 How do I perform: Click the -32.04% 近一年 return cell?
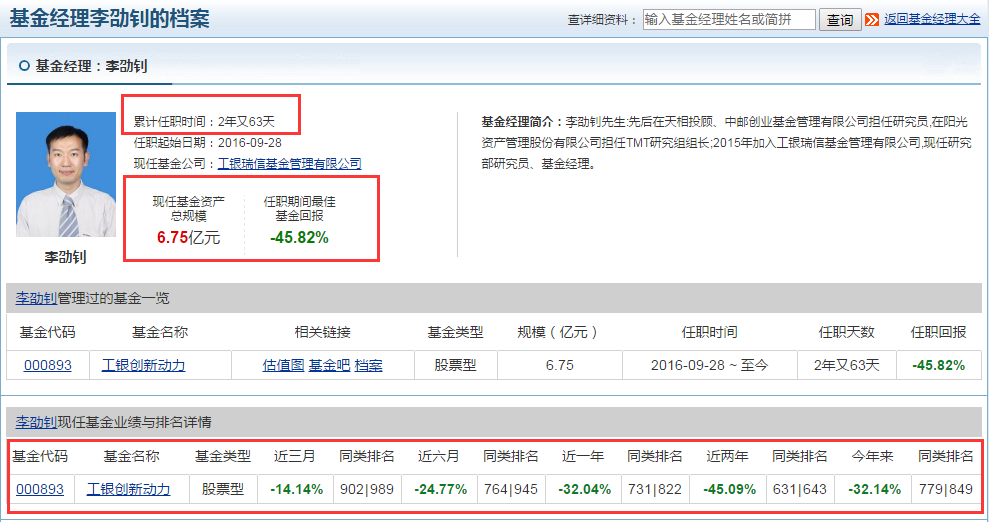[584, 489]
